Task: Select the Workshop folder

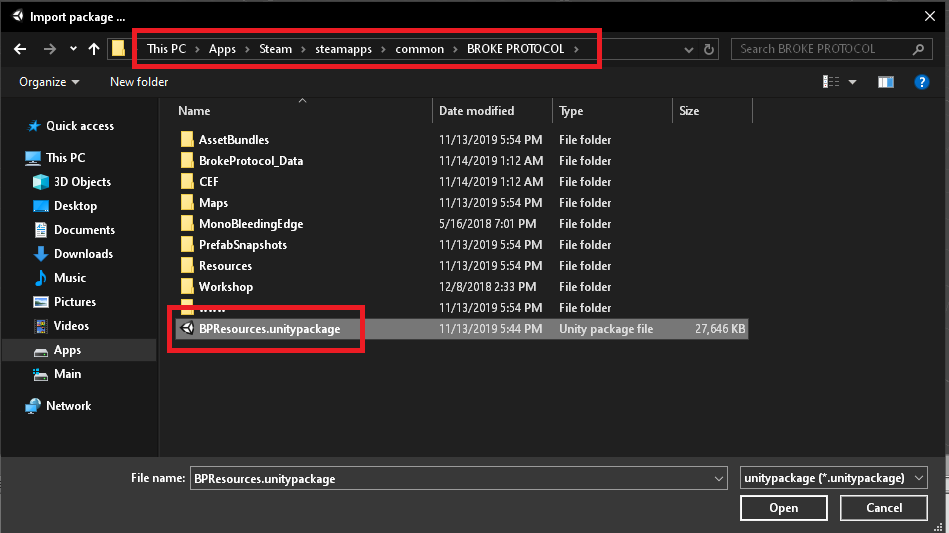Action: pyautogui.click(x=226, y=287)
